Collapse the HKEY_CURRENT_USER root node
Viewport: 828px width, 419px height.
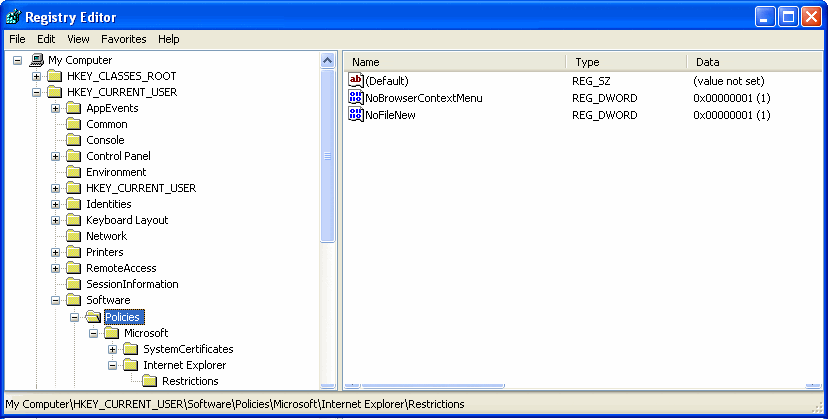pos(37,92)
